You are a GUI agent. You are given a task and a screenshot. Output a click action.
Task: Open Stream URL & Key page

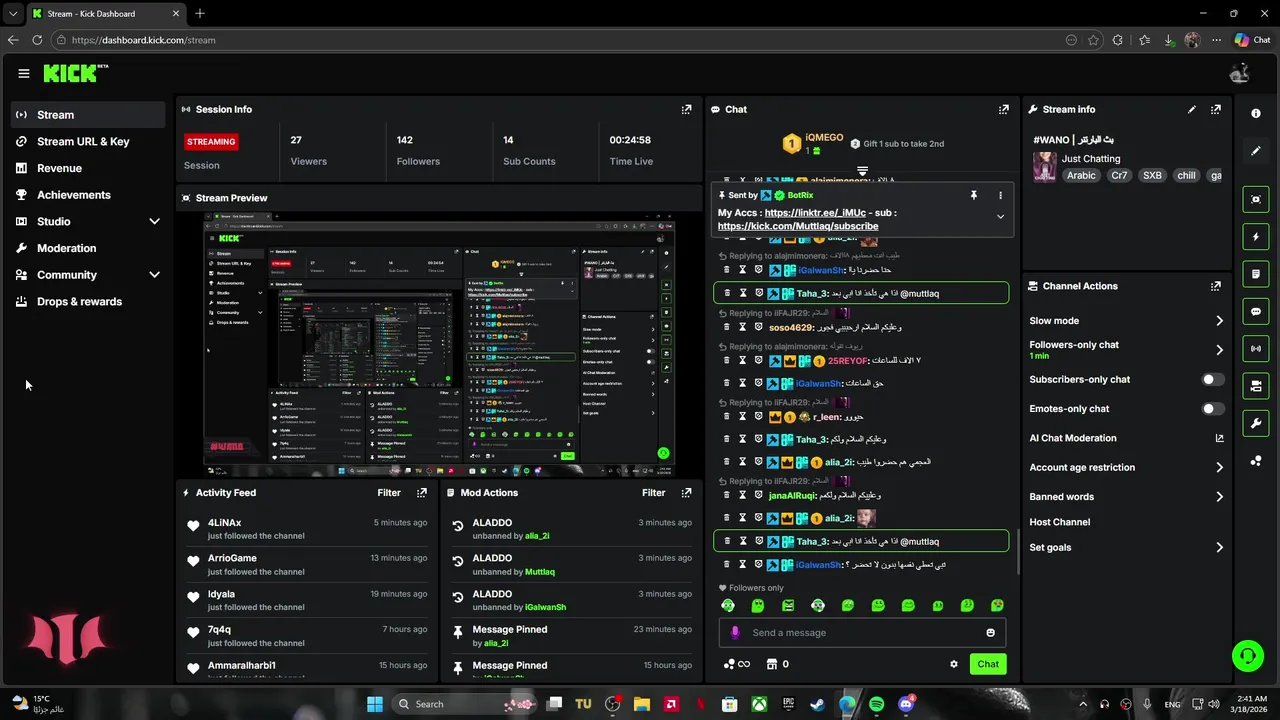[x=88, y=141]
